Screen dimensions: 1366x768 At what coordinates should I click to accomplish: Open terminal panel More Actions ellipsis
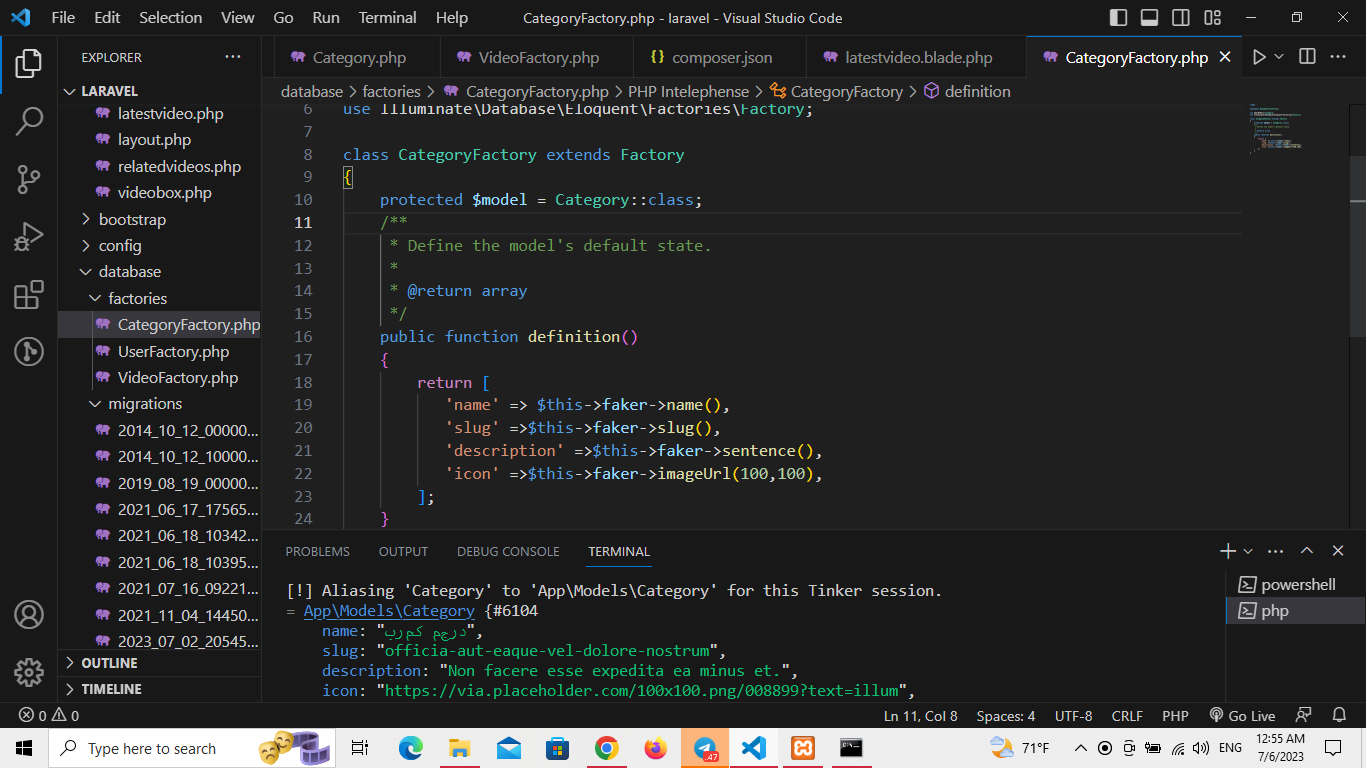pyautogui.click(x=1275, y=551)
